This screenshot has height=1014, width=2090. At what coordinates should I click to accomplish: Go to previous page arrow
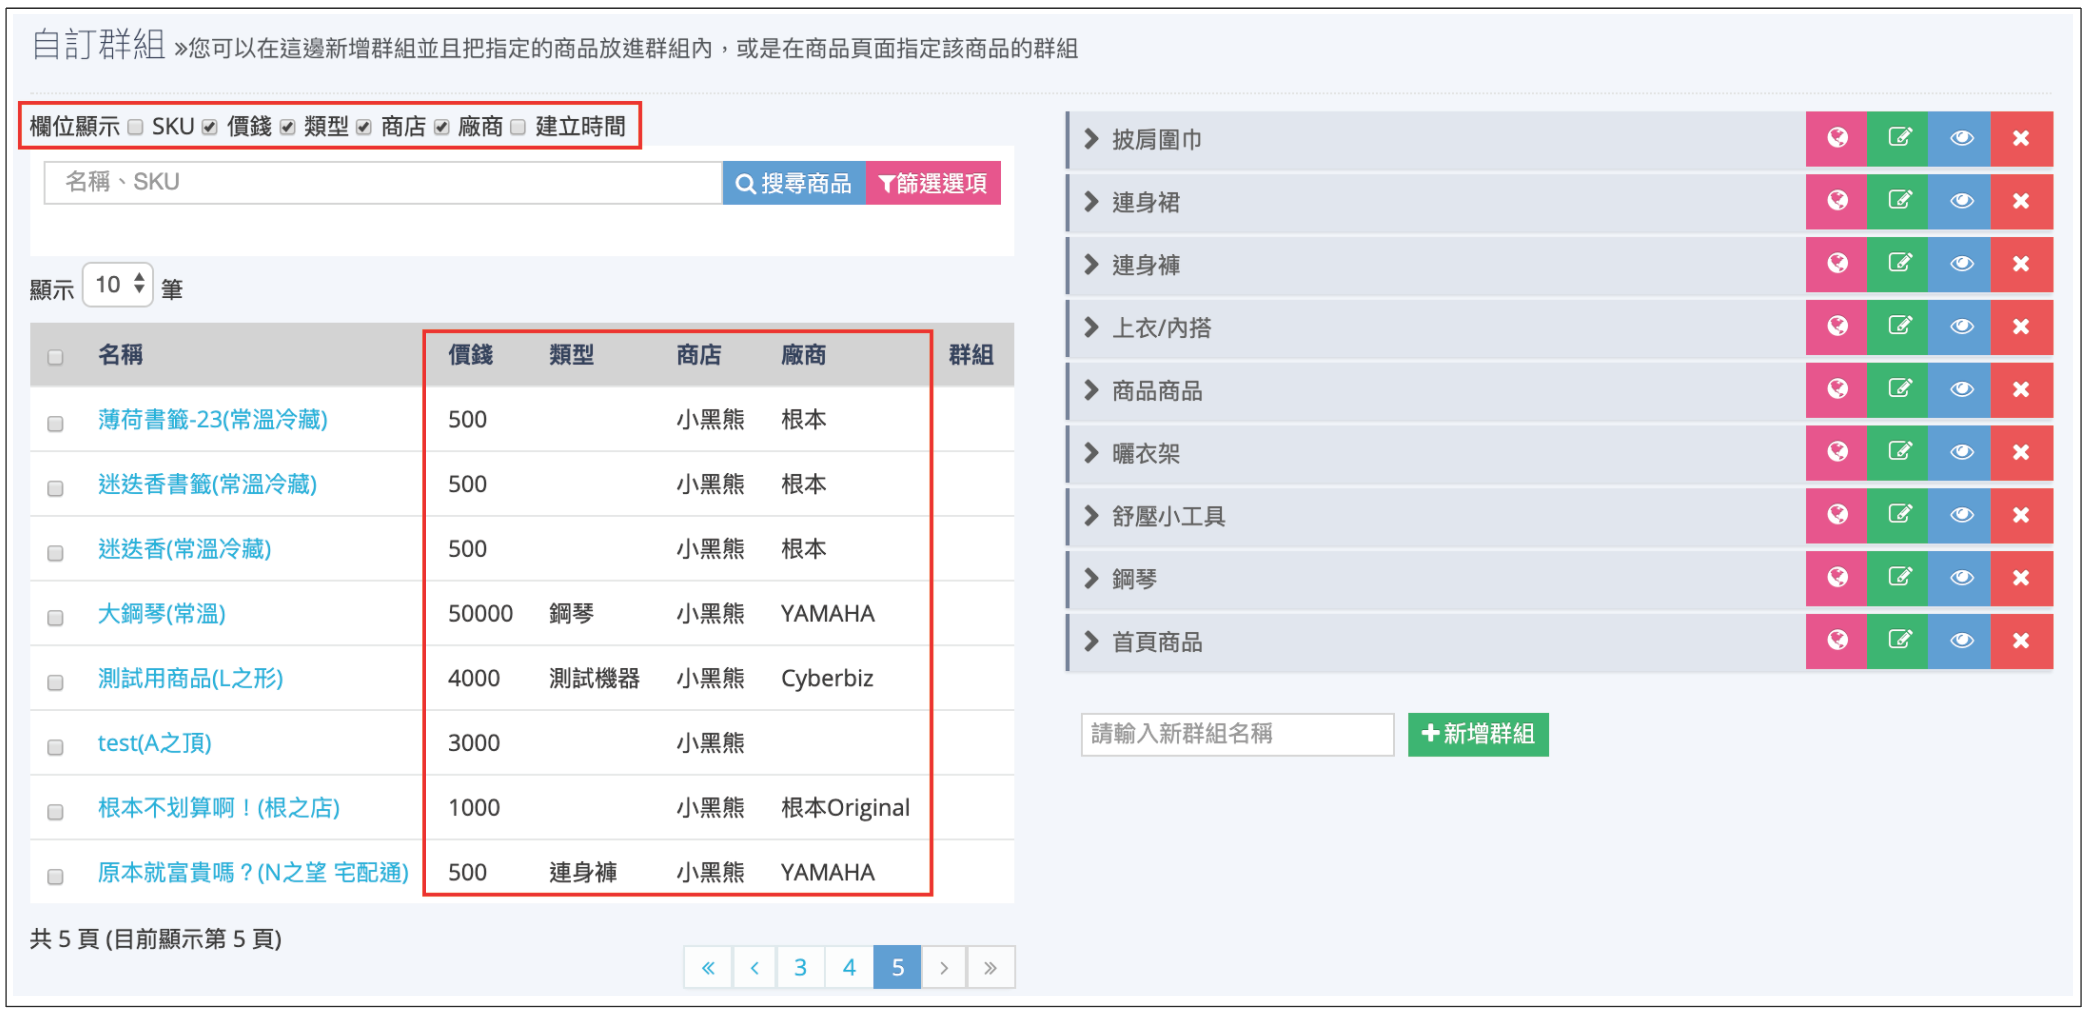(x=755, y=968)
